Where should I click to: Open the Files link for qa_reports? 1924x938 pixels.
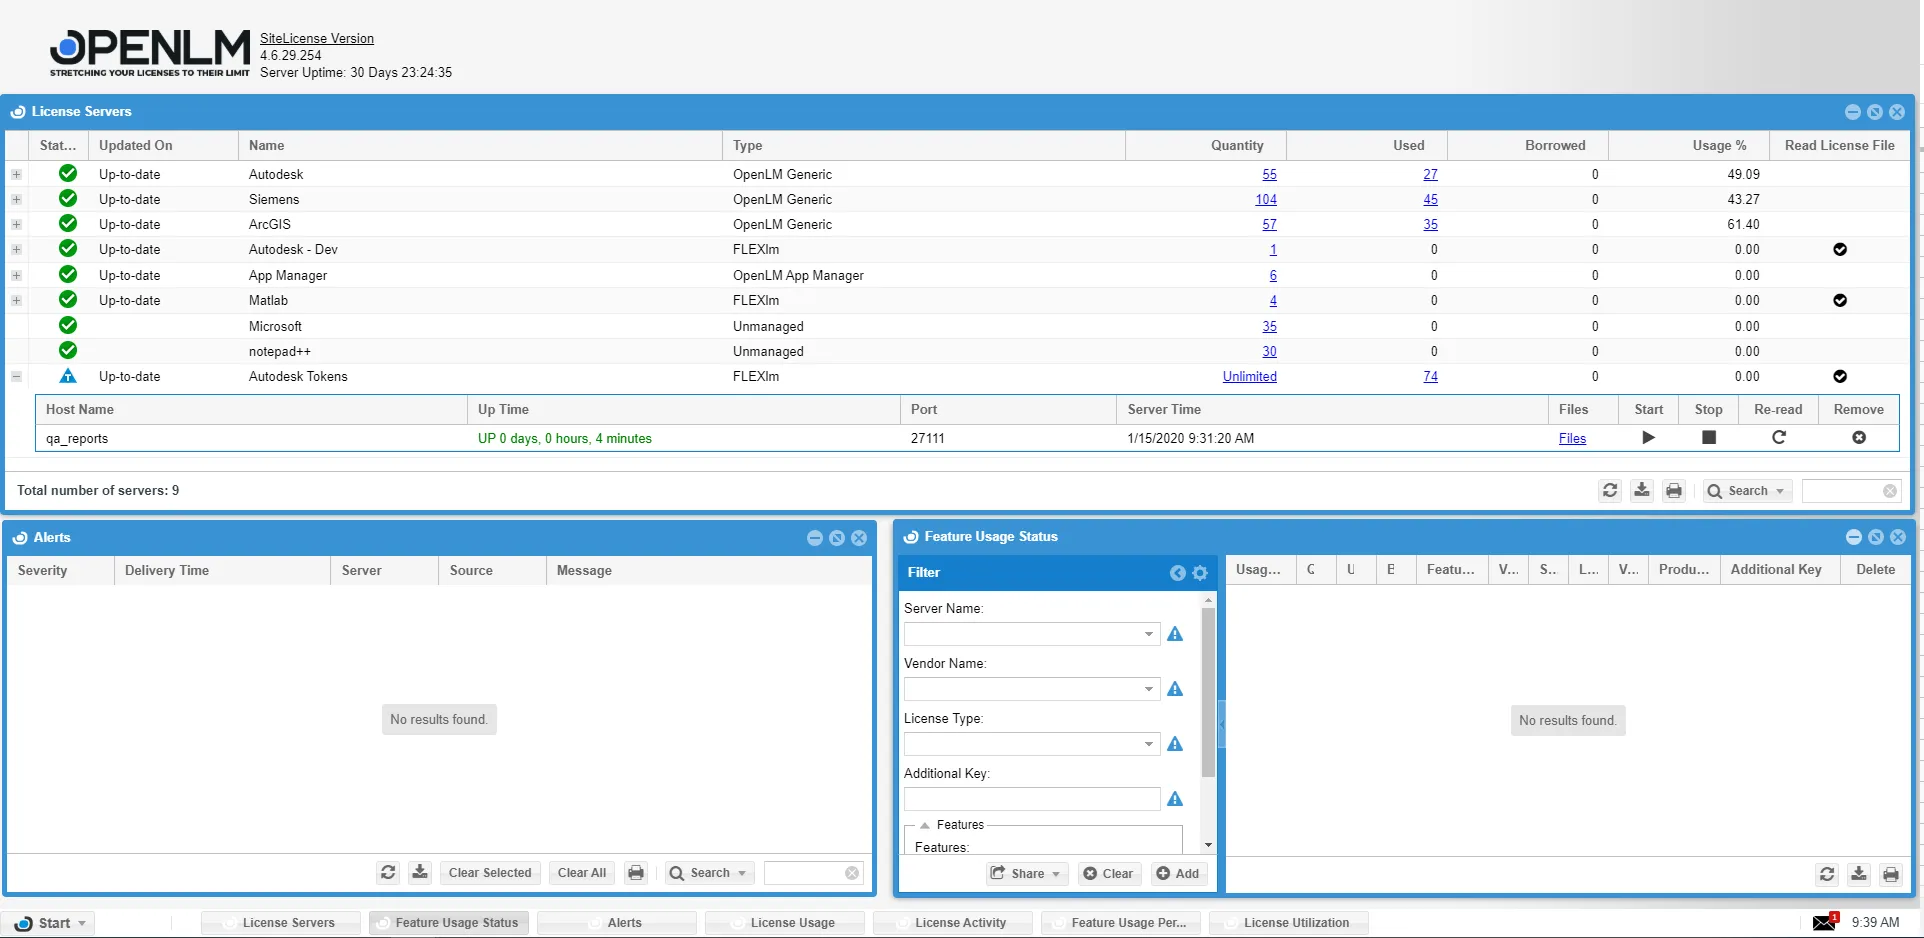tap(1572, 438)
